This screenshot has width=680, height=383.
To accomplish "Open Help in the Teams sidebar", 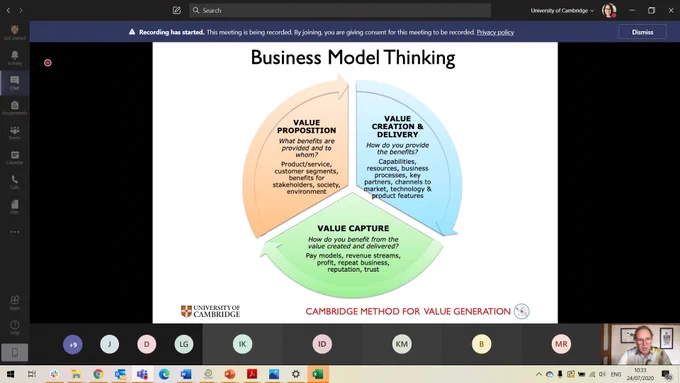I will click(15, 327).
